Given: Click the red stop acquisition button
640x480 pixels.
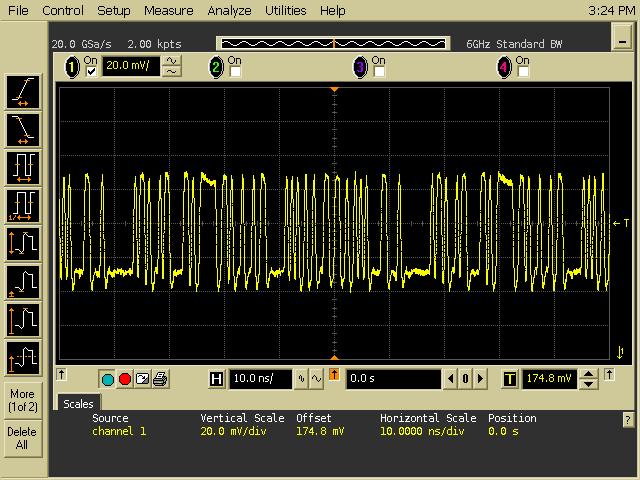Looking at the screenshot, I should click(125, 379).
